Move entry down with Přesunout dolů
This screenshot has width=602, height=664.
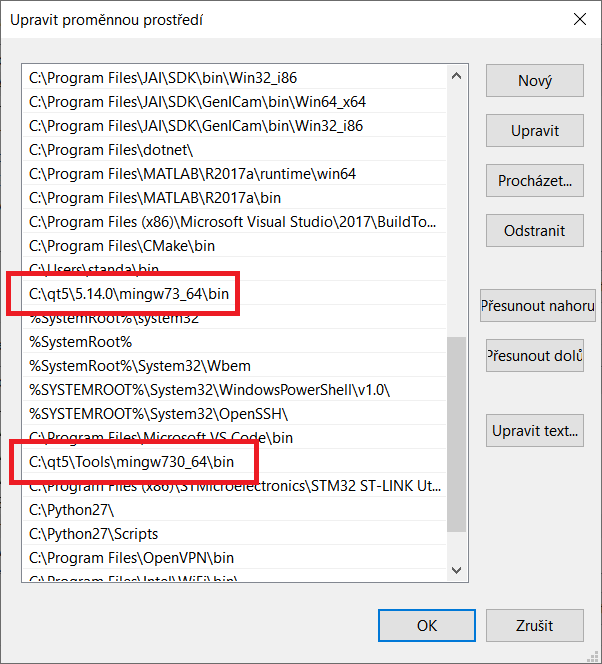(535, 356)
